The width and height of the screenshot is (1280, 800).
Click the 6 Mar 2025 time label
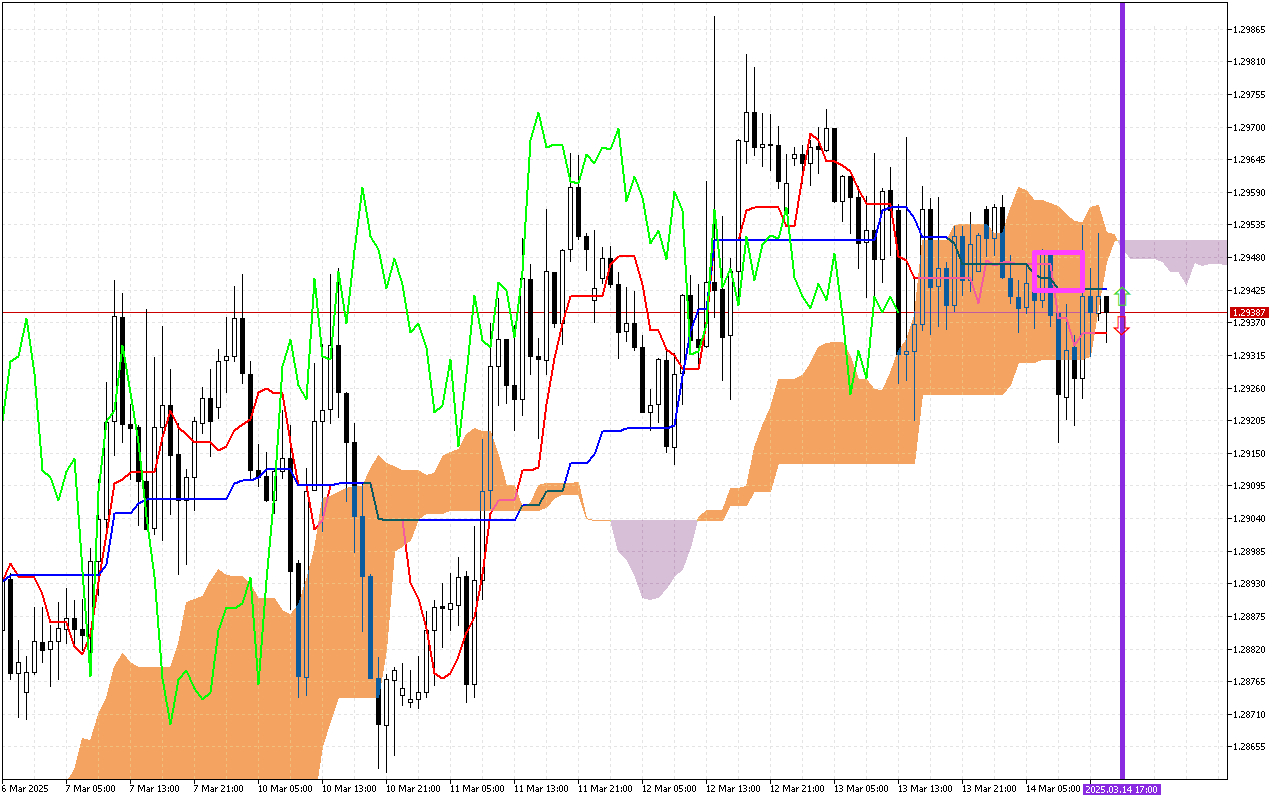[26, 789]
